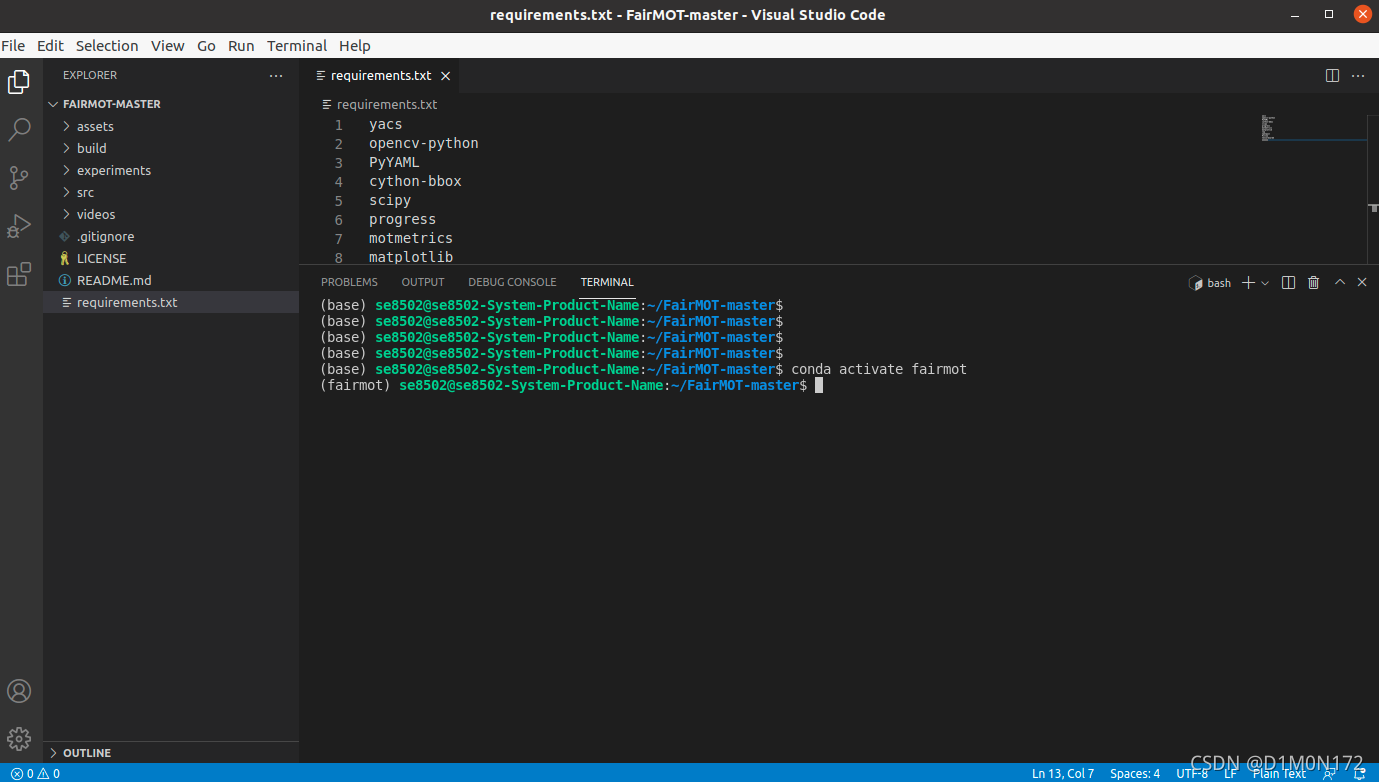
Task: Change end of line via LF
Action: tap(1230, 773)
